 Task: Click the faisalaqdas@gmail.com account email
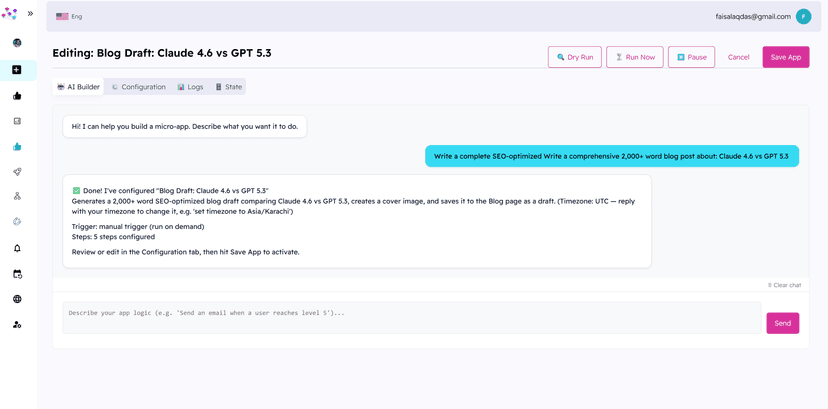click(x=753, y=16)
